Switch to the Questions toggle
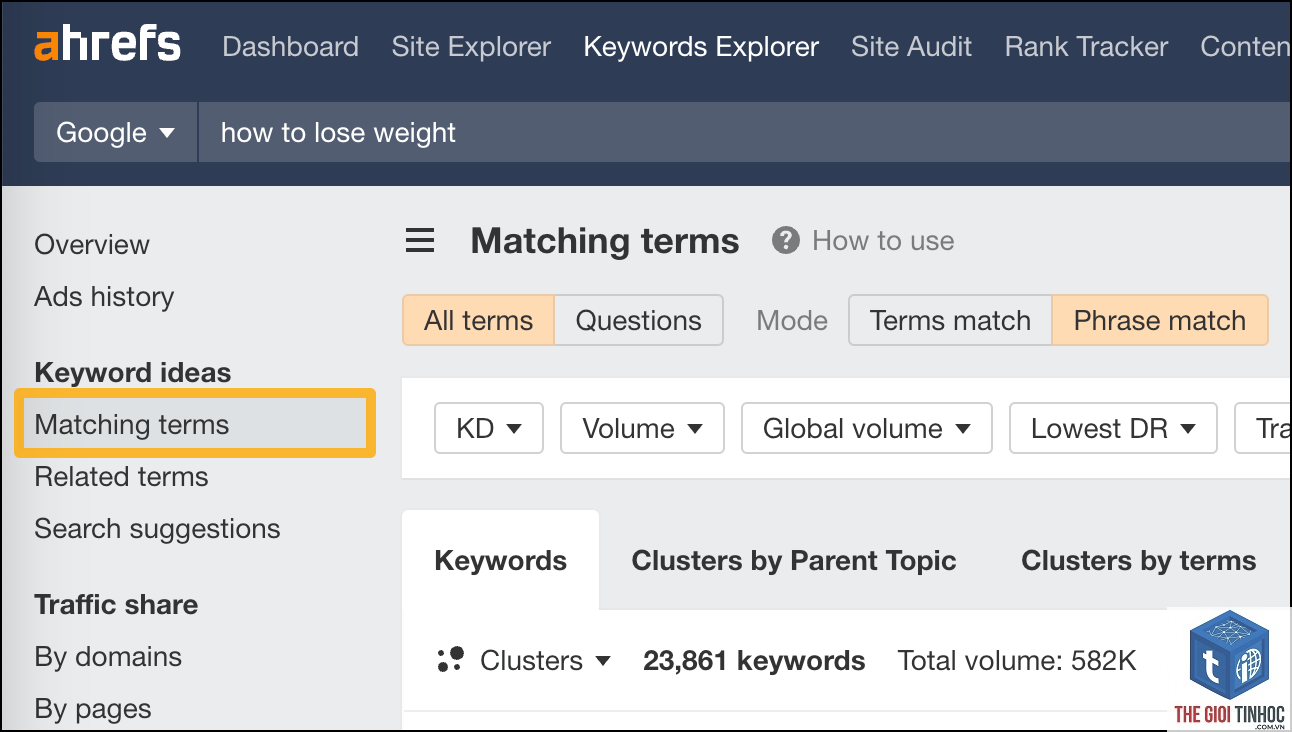This screenshot has width=1292, height=732. pos(638,320)
